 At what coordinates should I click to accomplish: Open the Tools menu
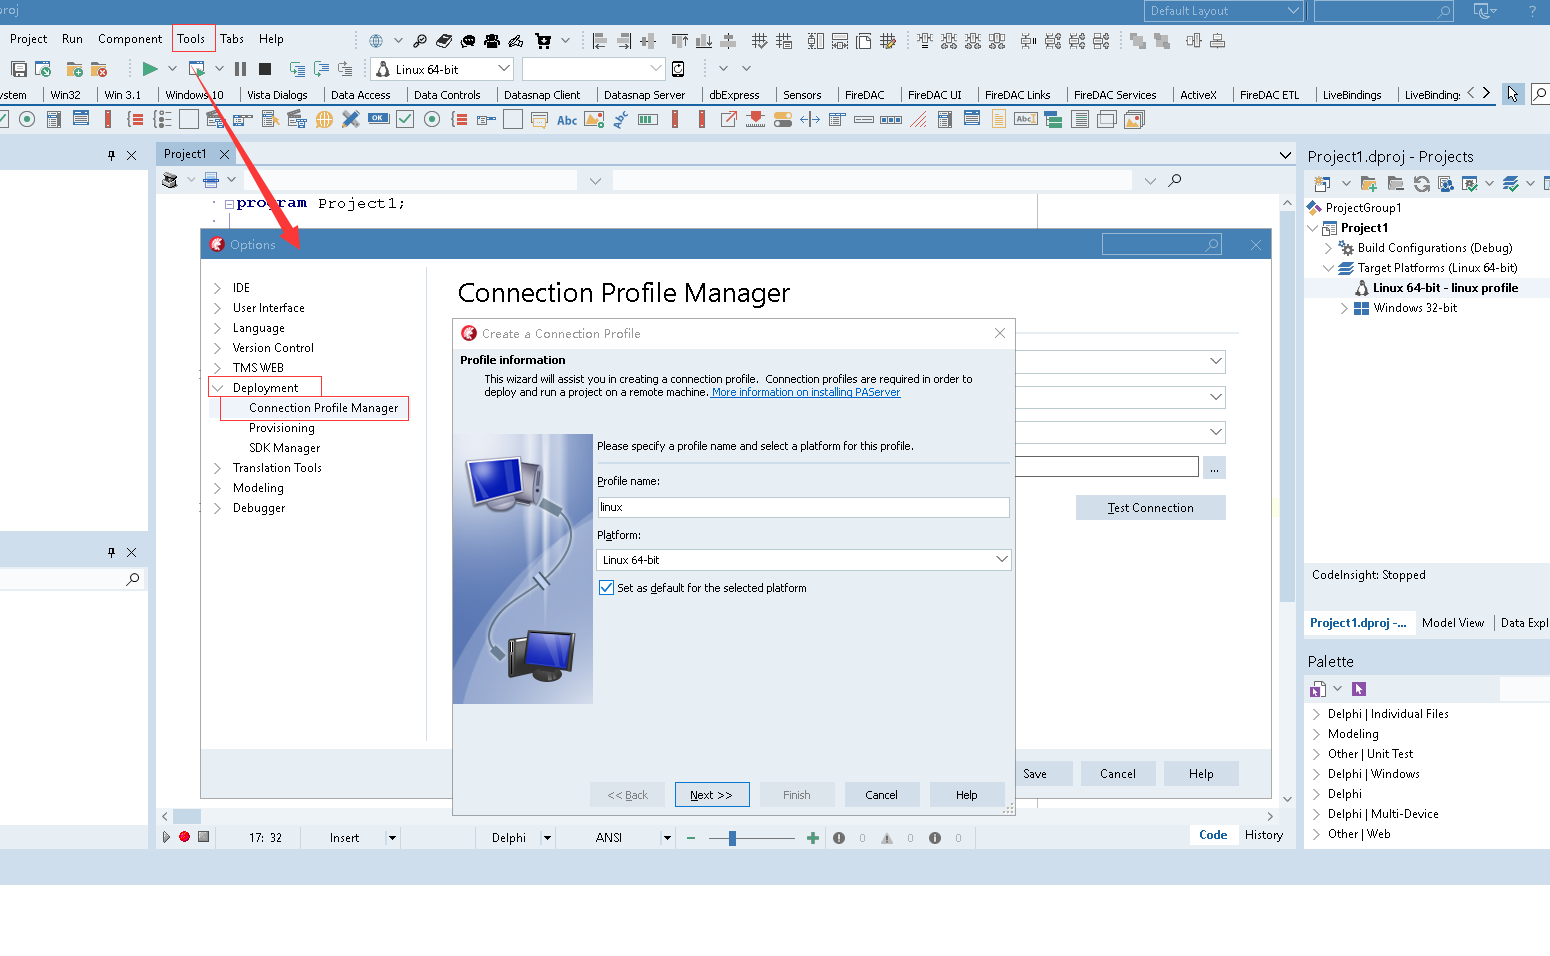tap(191, 39)
